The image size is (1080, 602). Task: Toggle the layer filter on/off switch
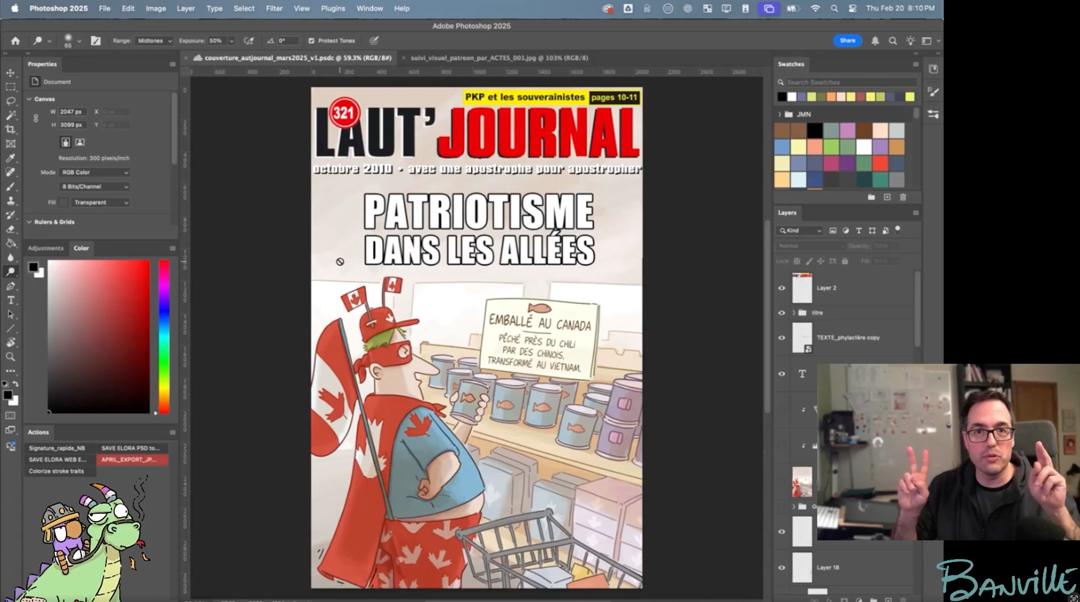tap(897, 230)
